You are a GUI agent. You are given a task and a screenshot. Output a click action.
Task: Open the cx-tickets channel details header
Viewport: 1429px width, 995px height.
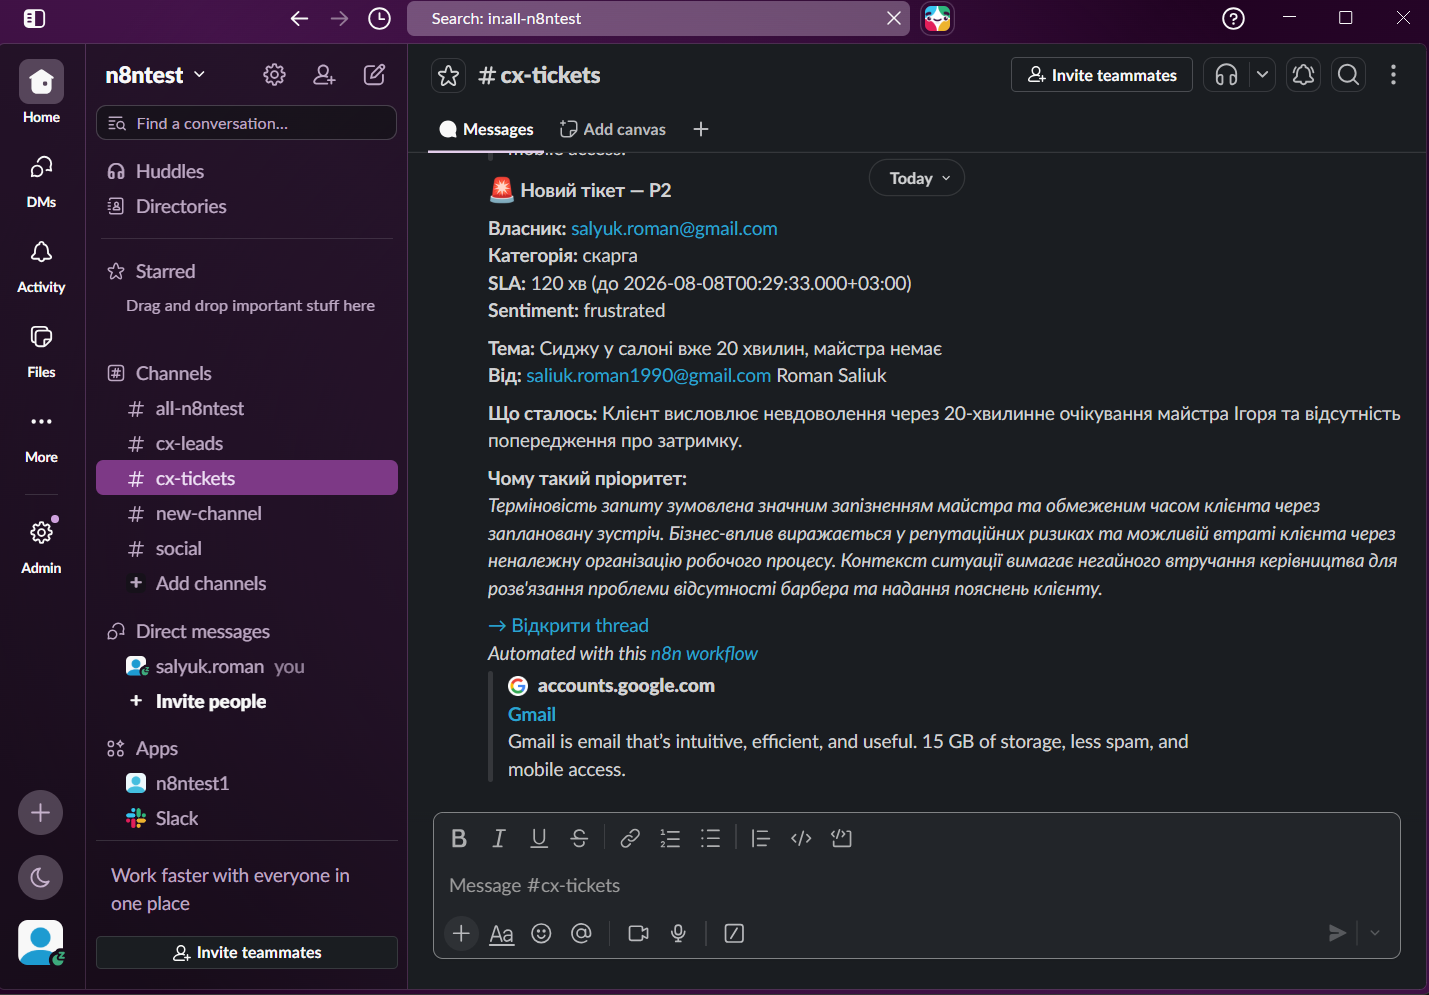point(540,75)
